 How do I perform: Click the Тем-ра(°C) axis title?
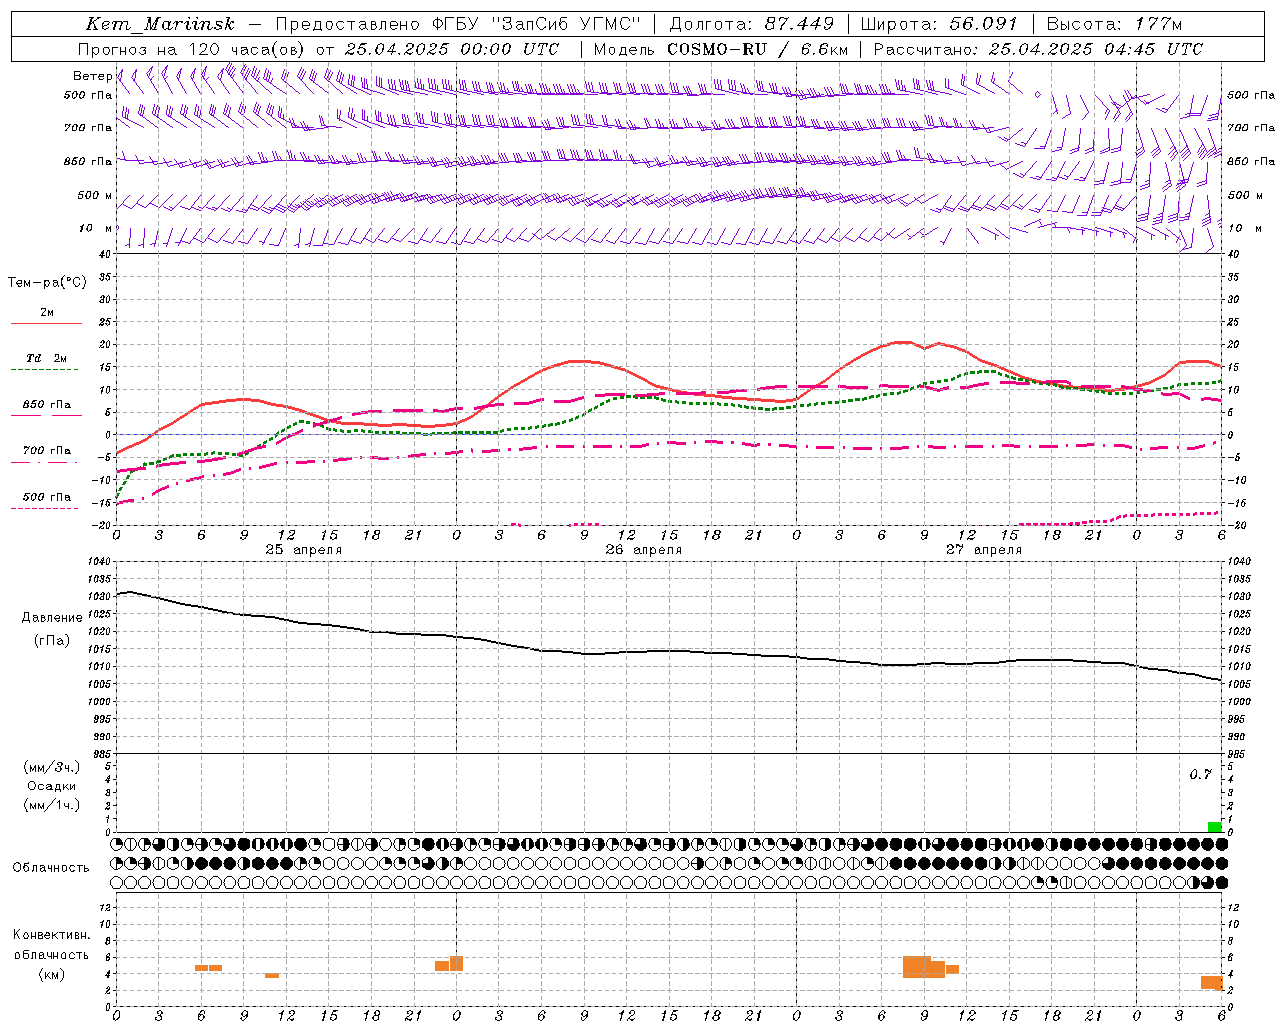[x=47, y=282]
